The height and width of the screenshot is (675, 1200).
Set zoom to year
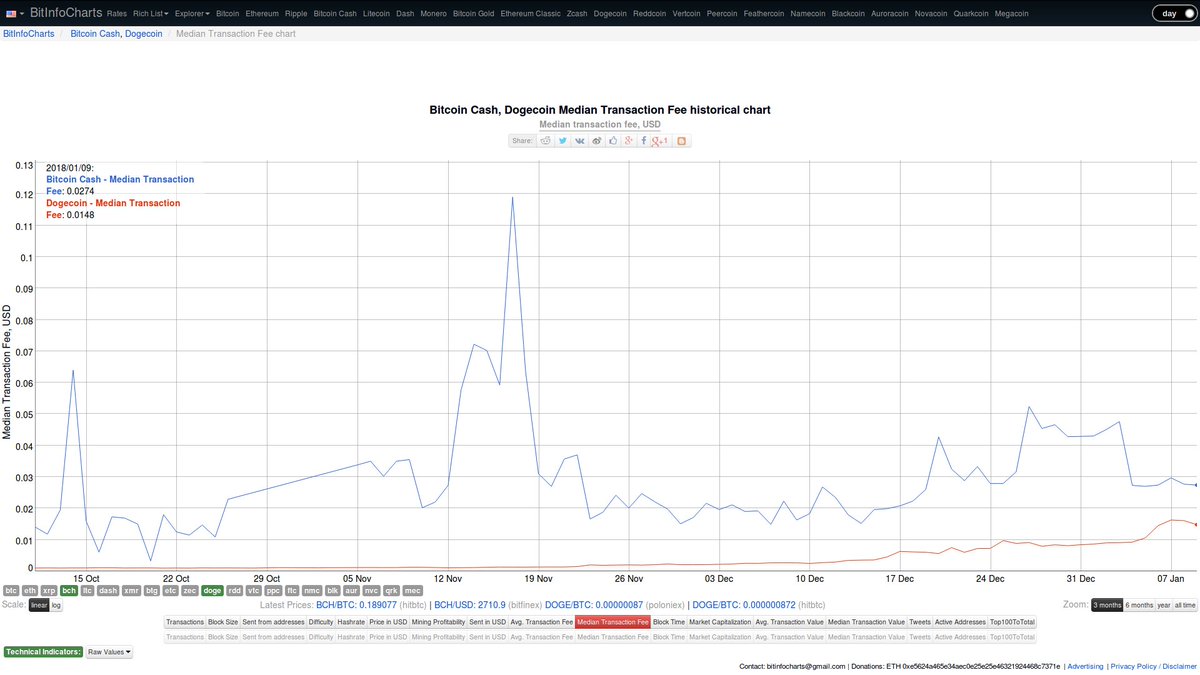(1164, 605)
